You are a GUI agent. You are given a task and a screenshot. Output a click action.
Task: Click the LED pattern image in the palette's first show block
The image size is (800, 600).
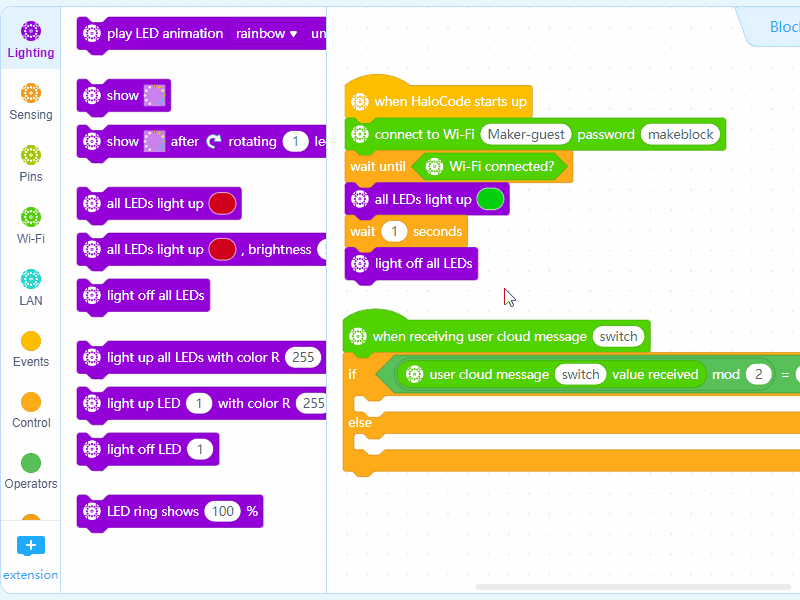[154, 95]
